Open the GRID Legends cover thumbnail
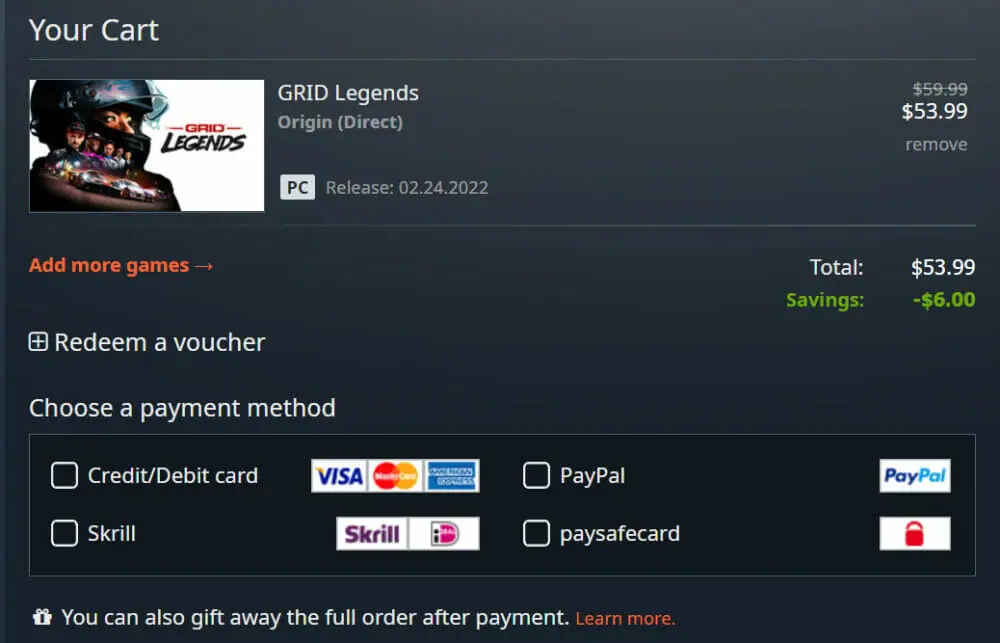The image size is (1000, 643). 147,145
